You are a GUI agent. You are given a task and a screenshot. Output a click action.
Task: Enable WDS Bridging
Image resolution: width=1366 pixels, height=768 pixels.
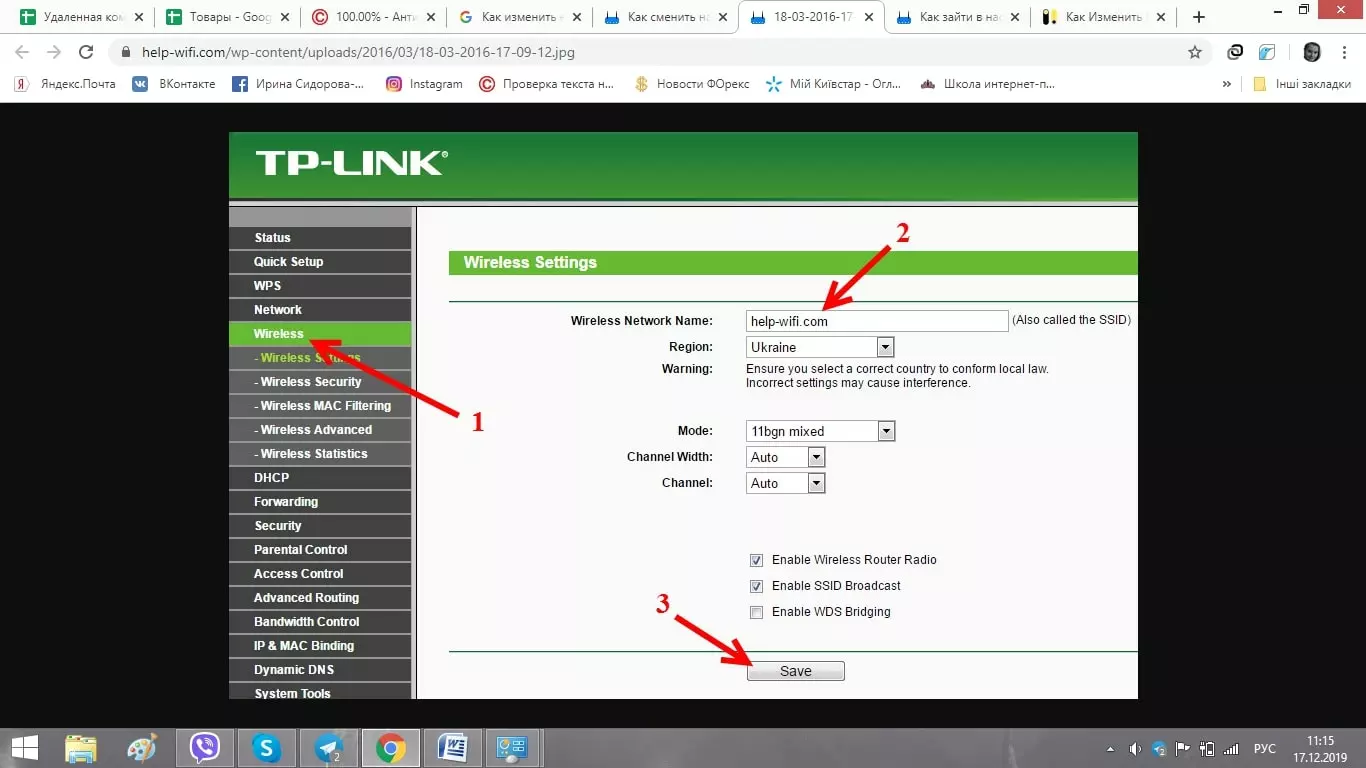[x=756, y=612]
